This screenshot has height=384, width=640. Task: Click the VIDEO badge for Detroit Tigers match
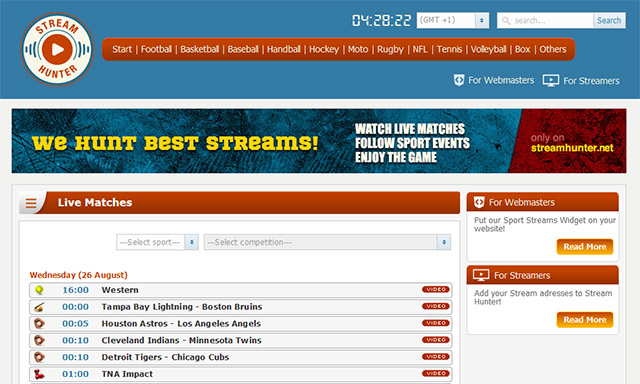pyautogui.click(x=436, y=356)
